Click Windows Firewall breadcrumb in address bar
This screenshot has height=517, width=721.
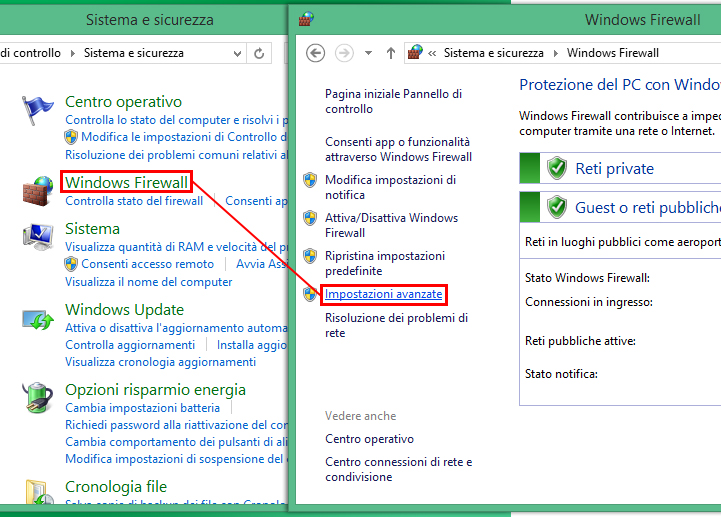tap(612, 53)
